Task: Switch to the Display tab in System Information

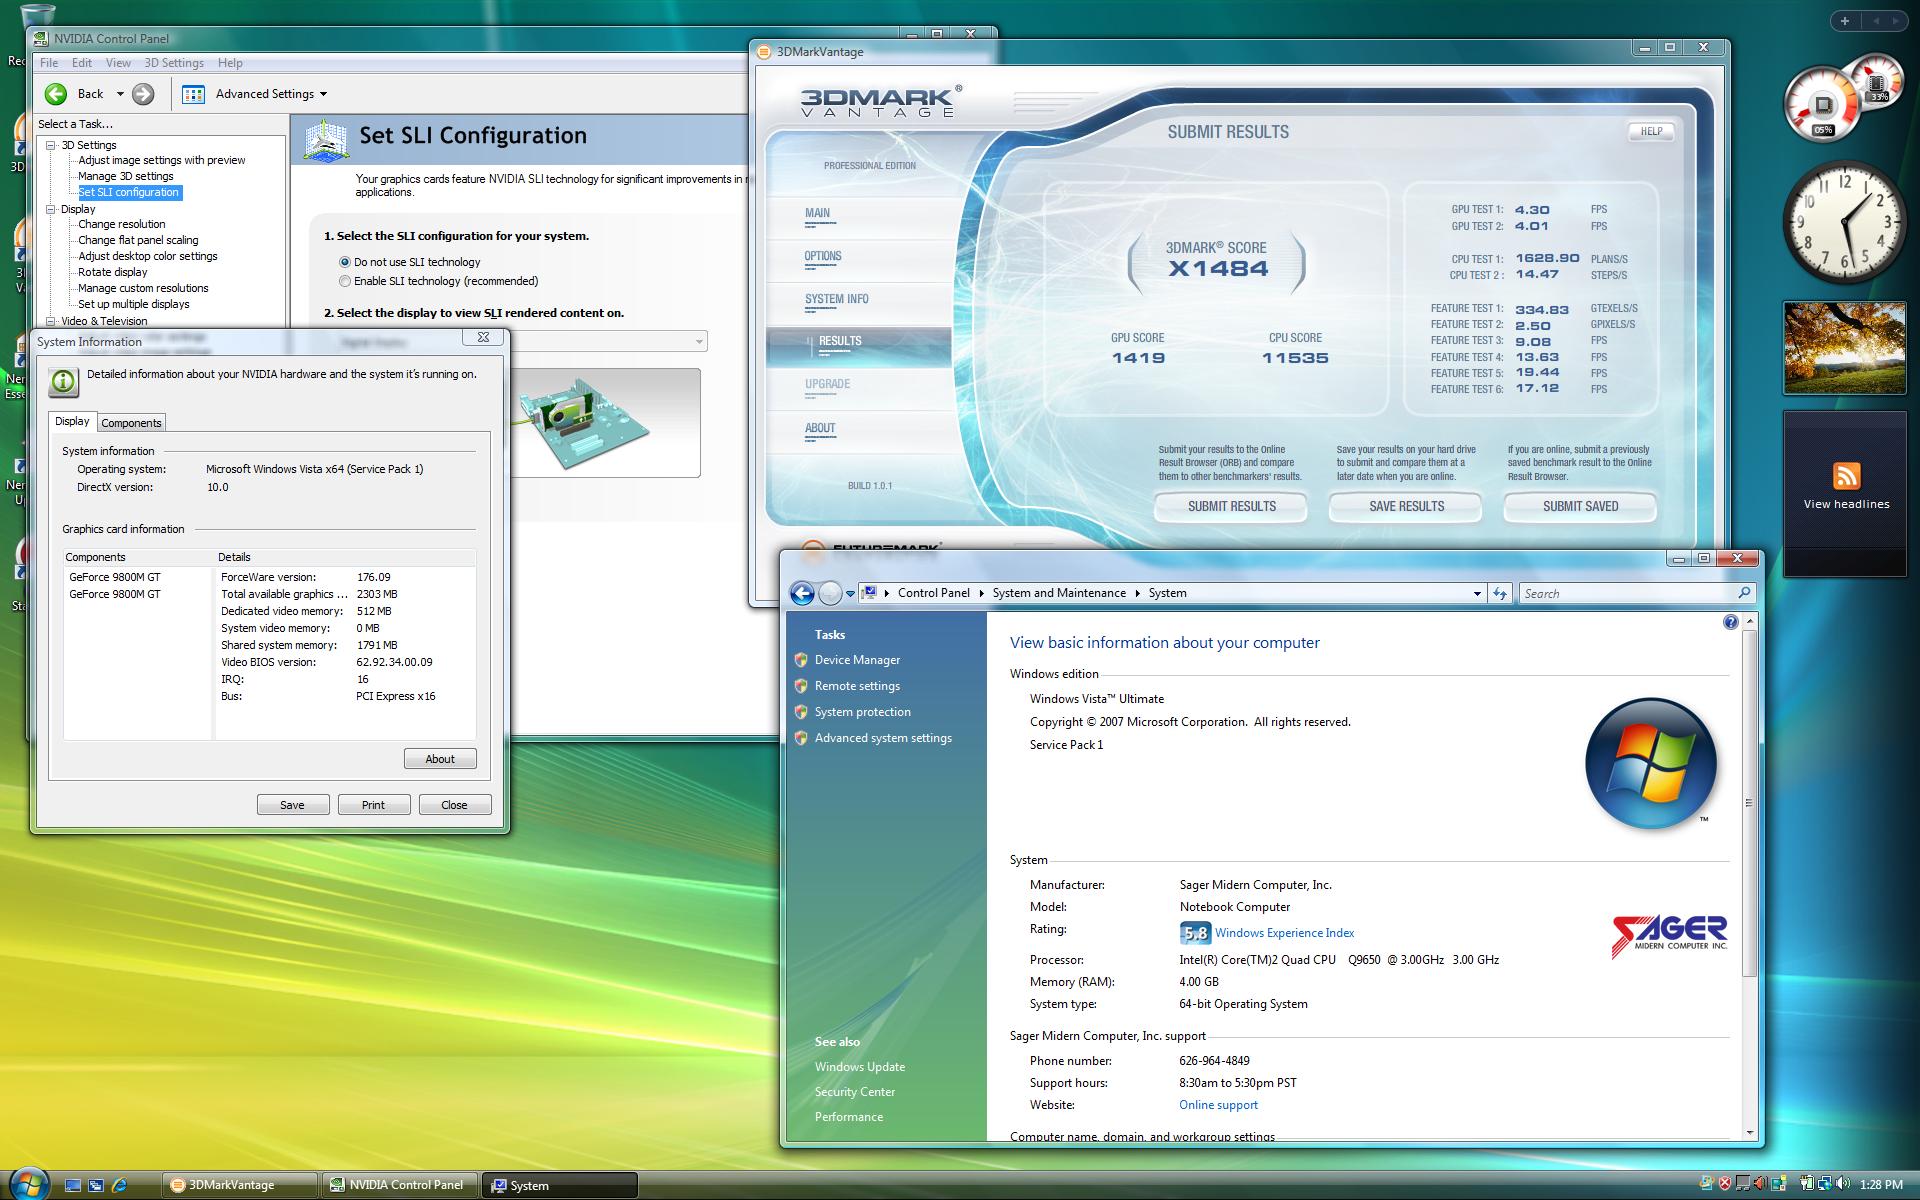Action: 72,422
